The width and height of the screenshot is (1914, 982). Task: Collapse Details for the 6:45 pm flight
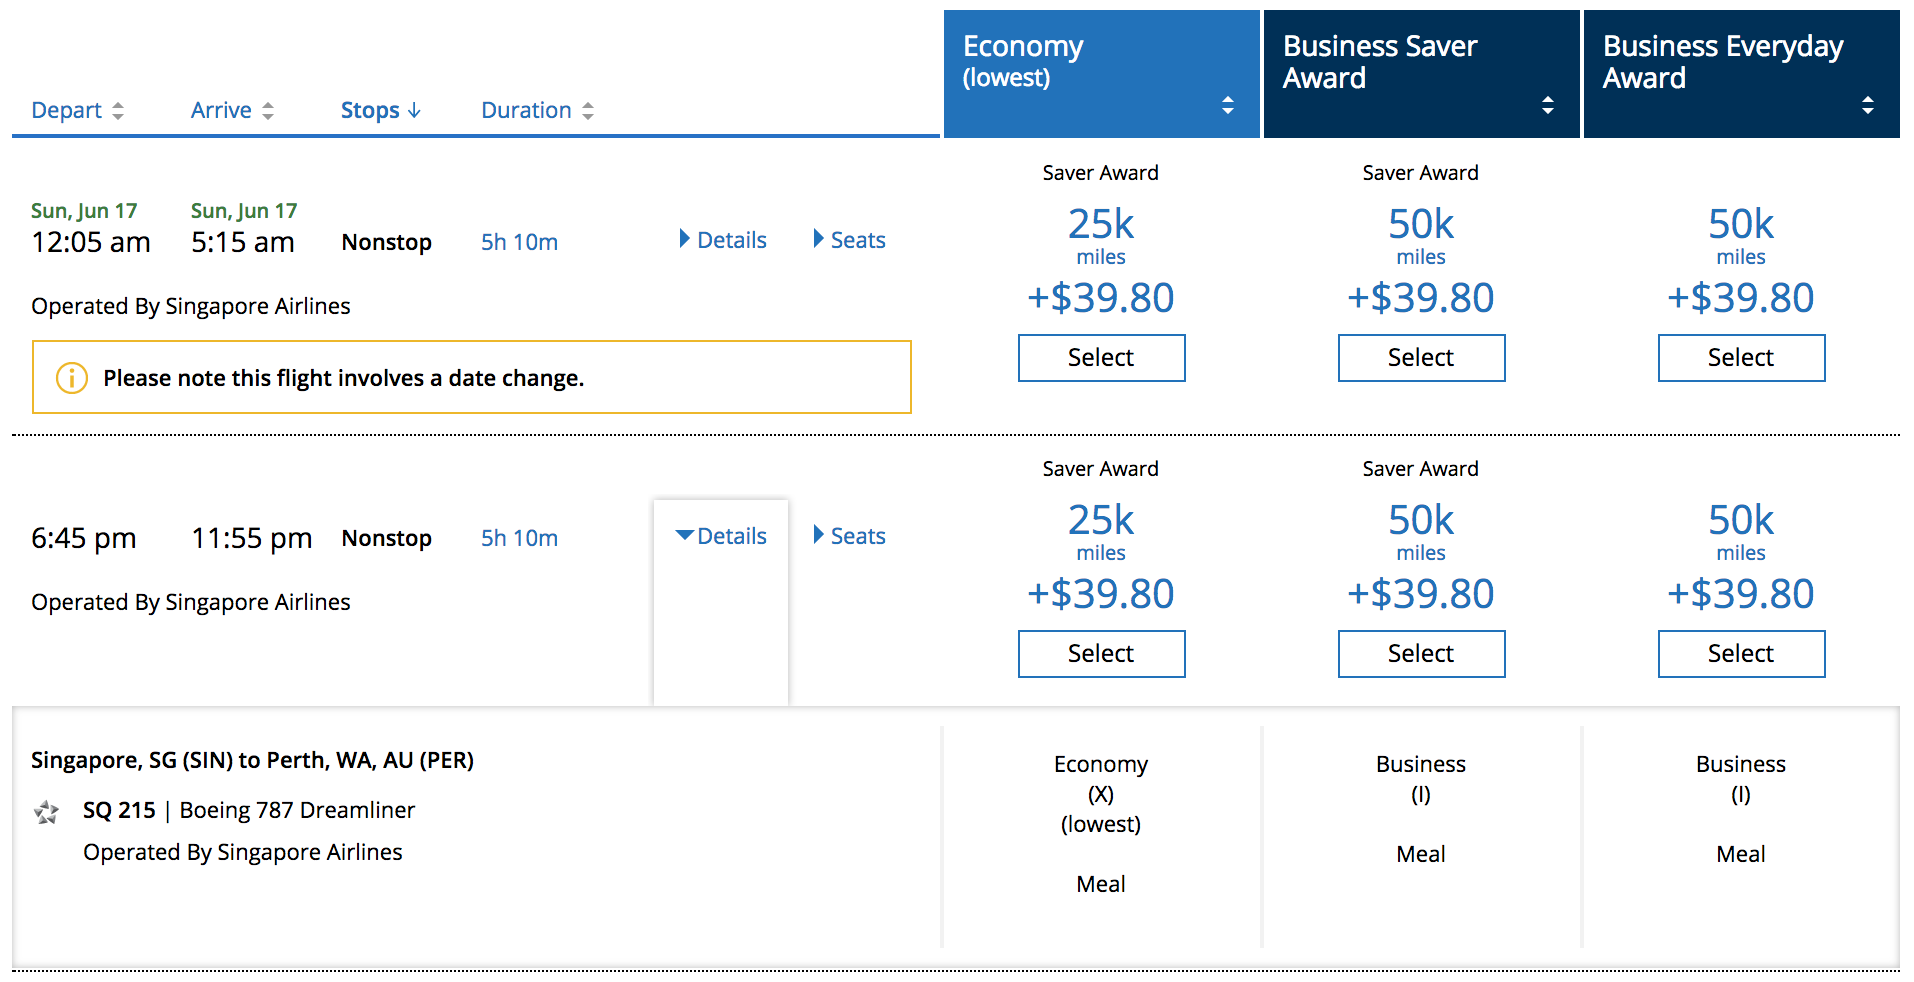point(722,536)
